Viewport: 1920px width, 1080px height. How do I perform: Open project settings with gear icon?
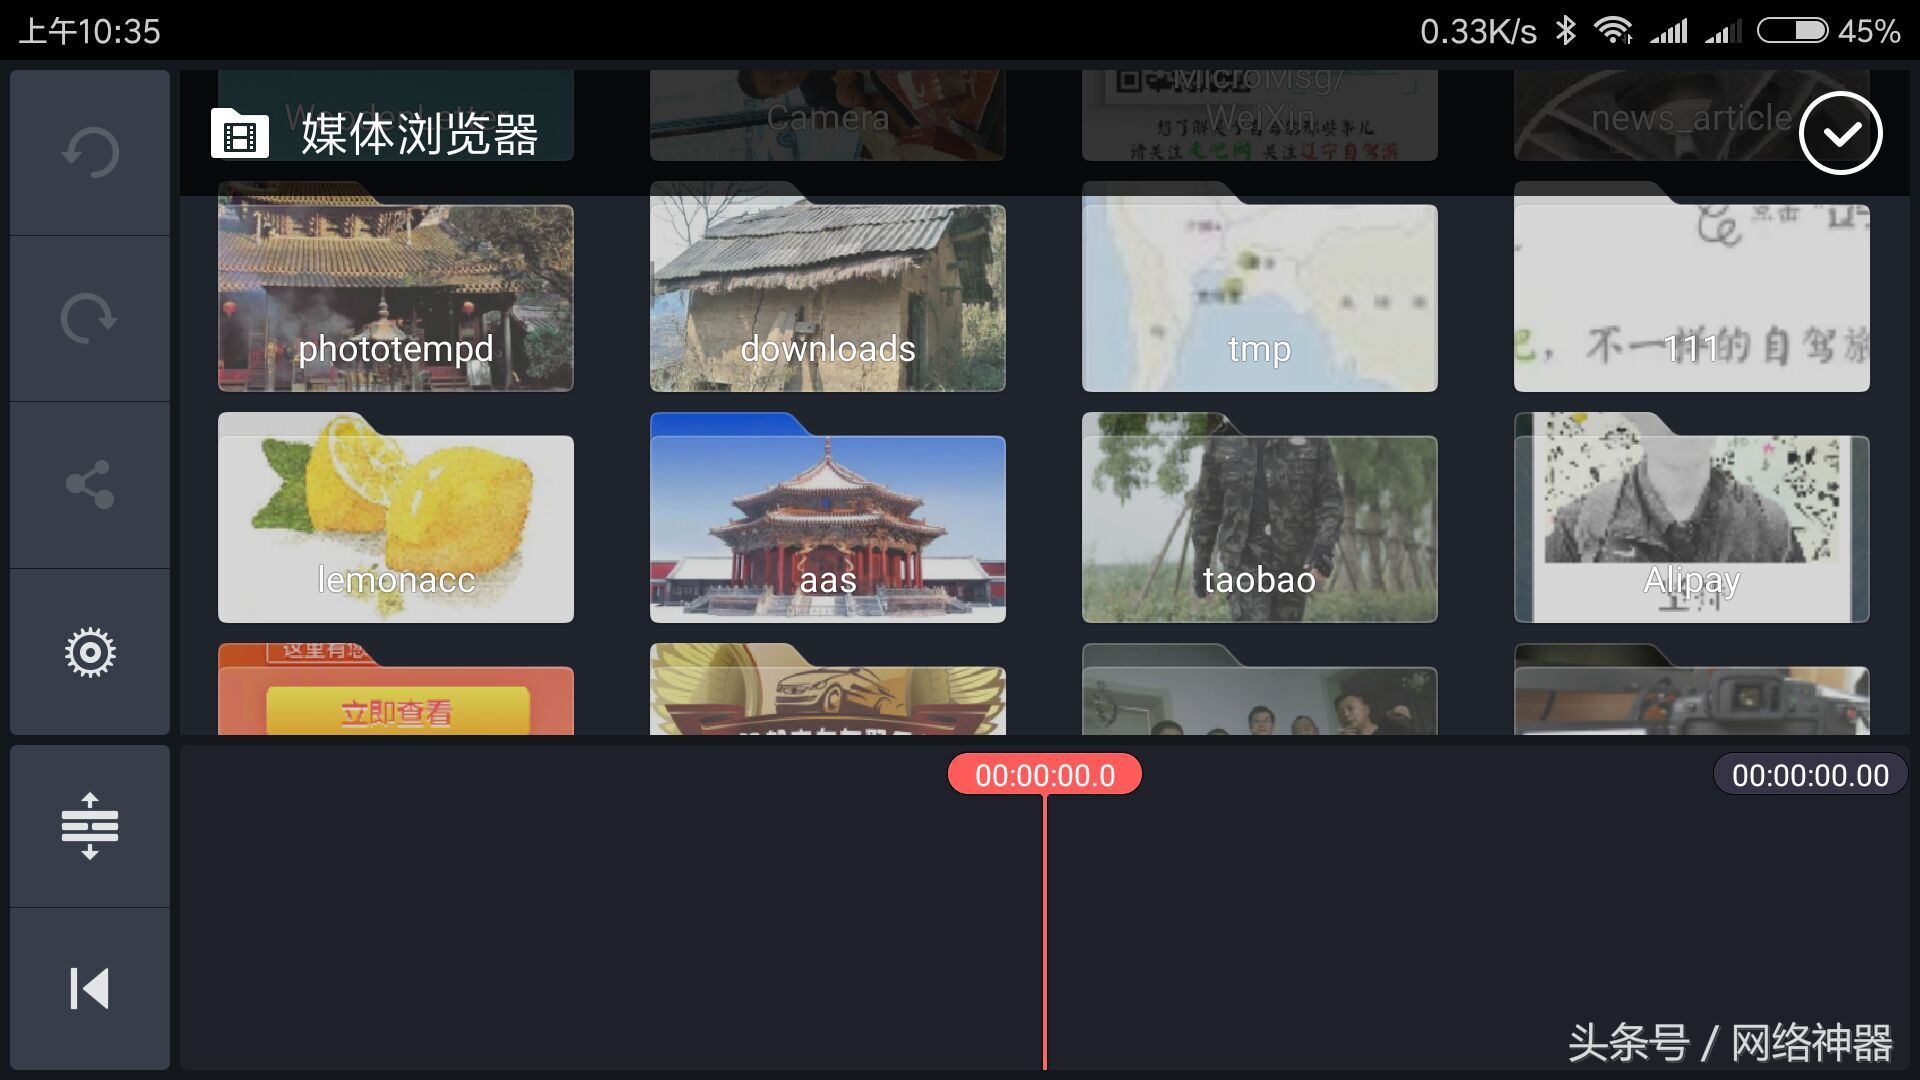[x=89, y=652]
